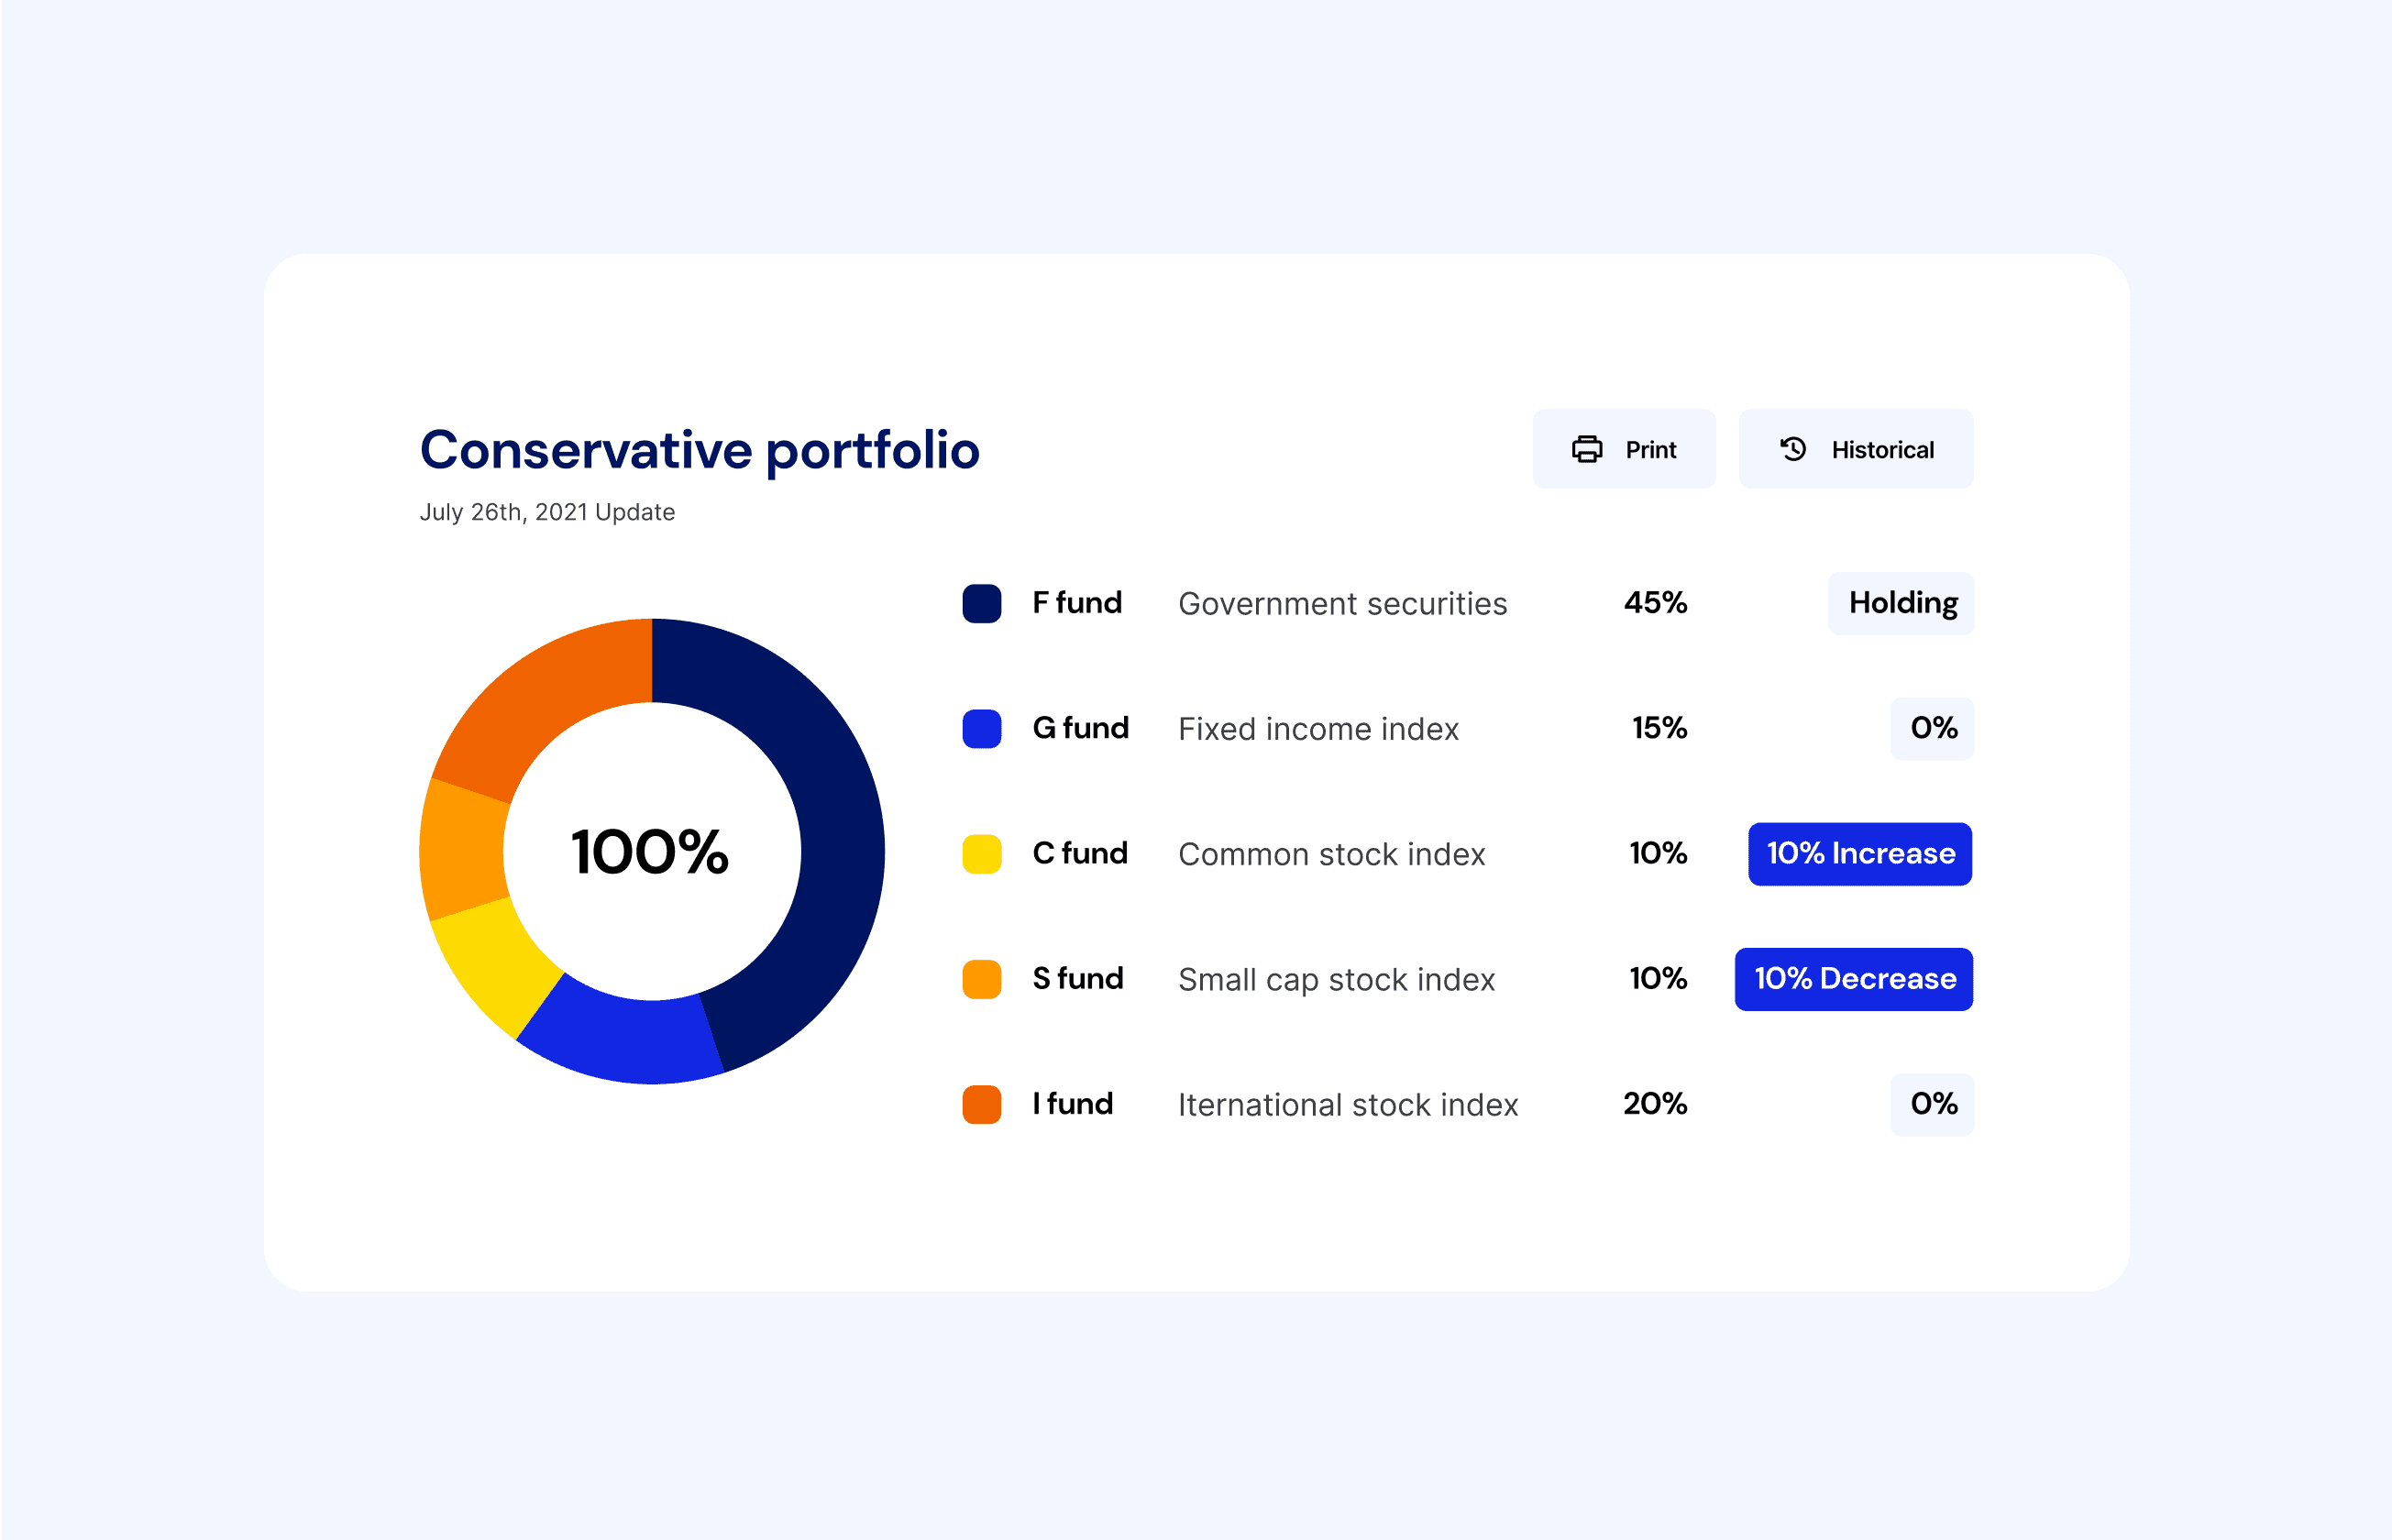Click the G fund 0% badge

[x=1932, y=729]
